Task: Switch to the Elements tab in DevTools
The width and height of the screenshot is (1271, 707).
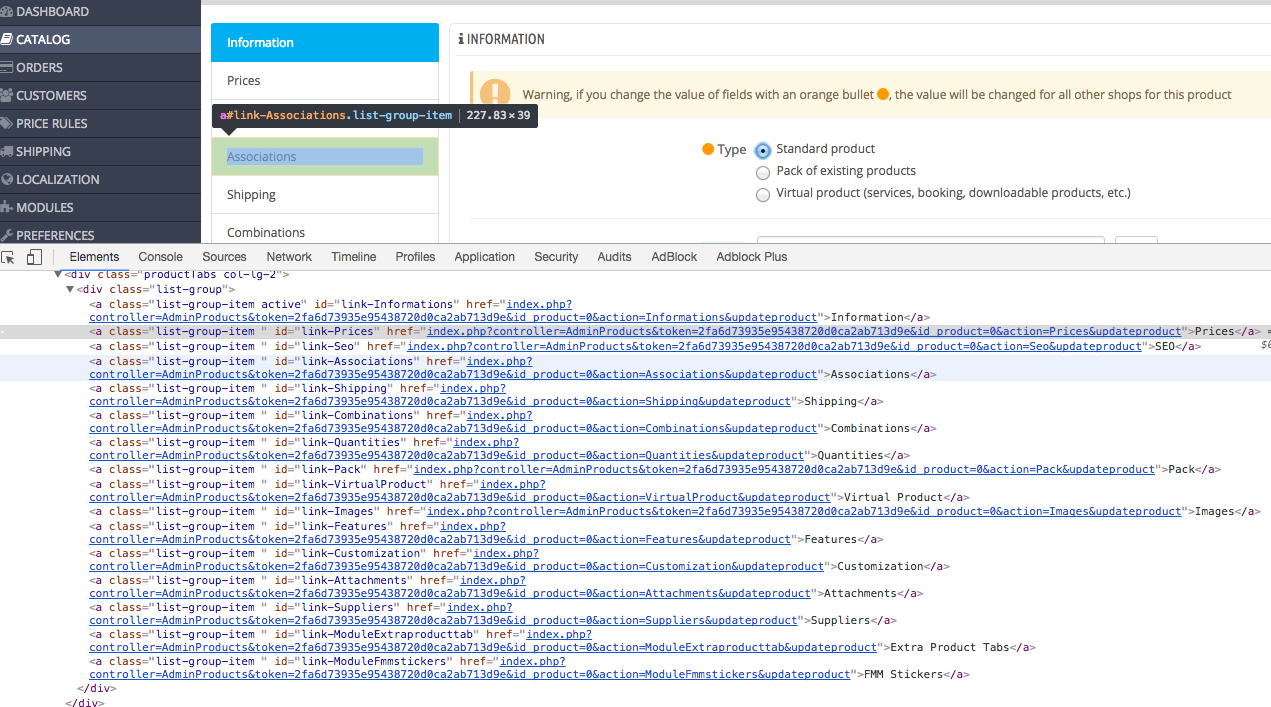Action: click(94, 257)
